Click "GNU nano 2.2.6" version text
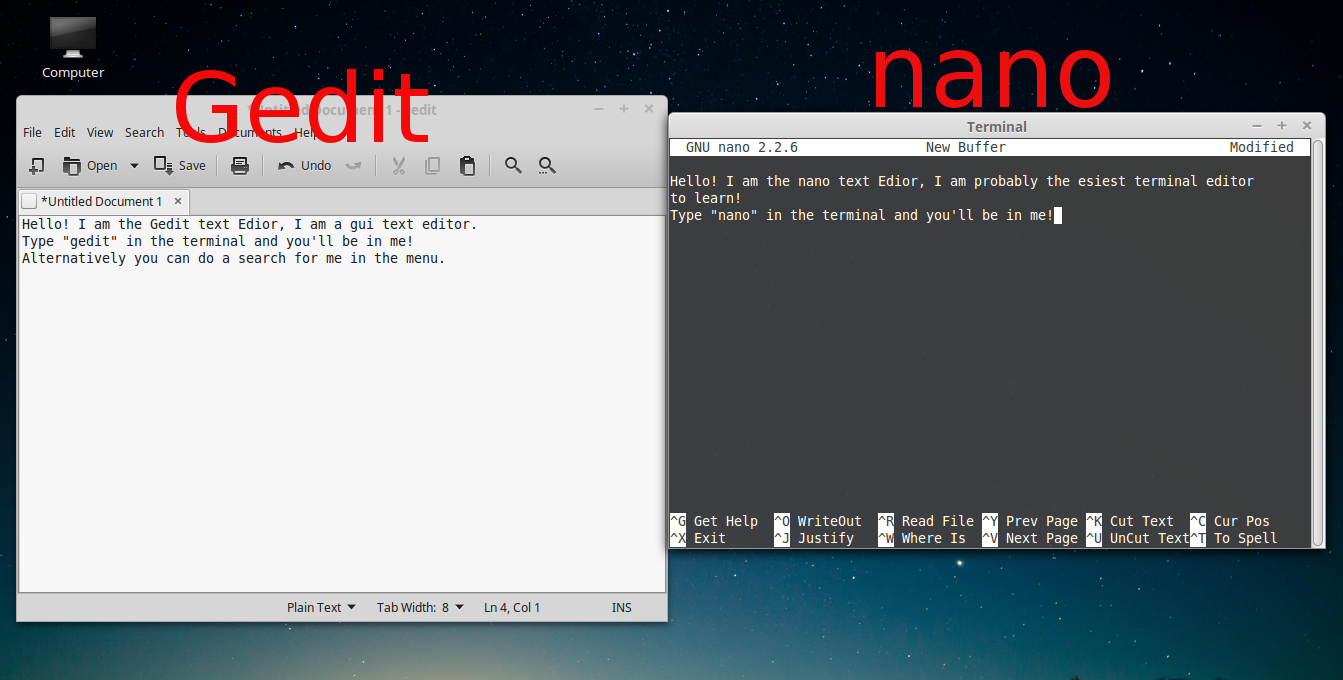Screen dimensions: 1343x680 [x=742, y=147]
